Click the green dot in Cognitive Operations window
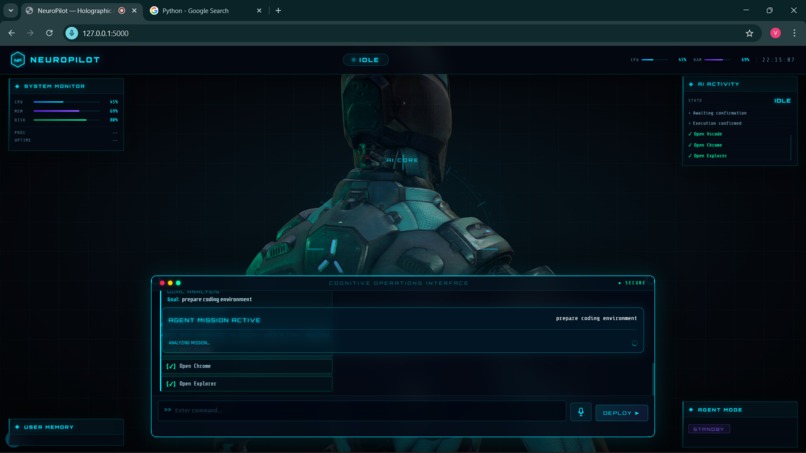 click(x=178, y=283)
